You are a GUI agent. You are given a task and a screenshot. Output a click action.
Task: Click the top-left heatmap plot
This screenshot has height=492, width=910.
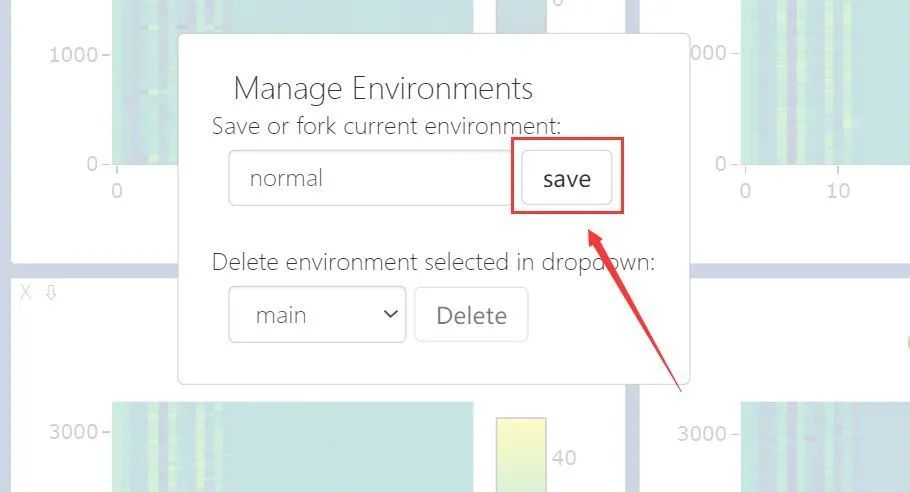click(145, 82)
